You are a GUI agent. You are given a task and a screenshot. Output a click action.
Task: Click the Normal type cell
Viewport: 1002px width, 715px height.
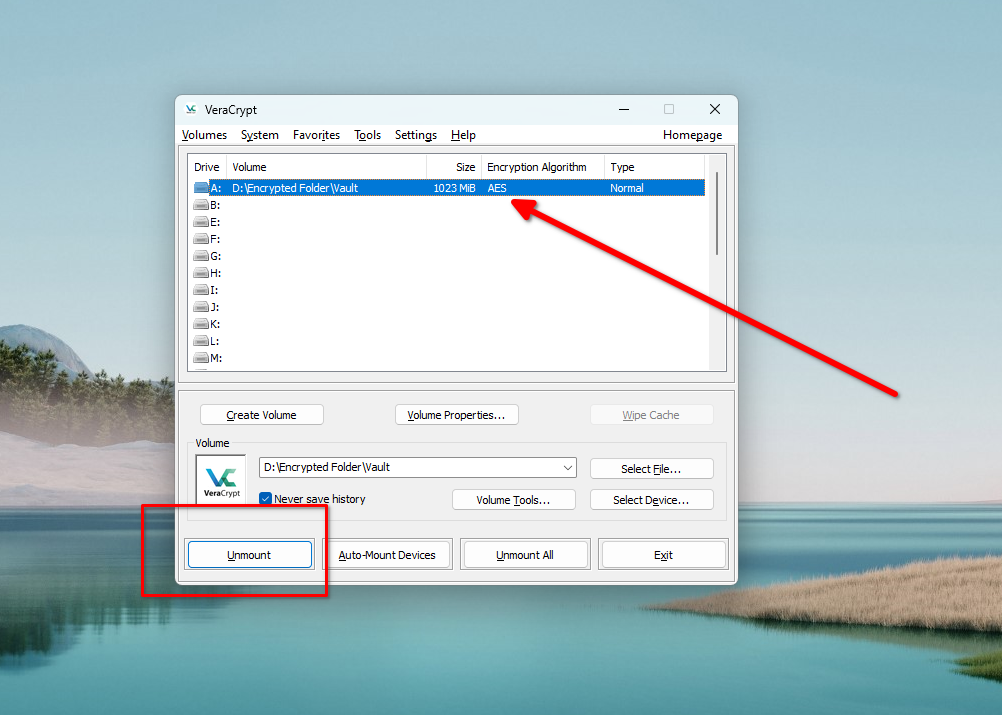click(x=626, y=188)
